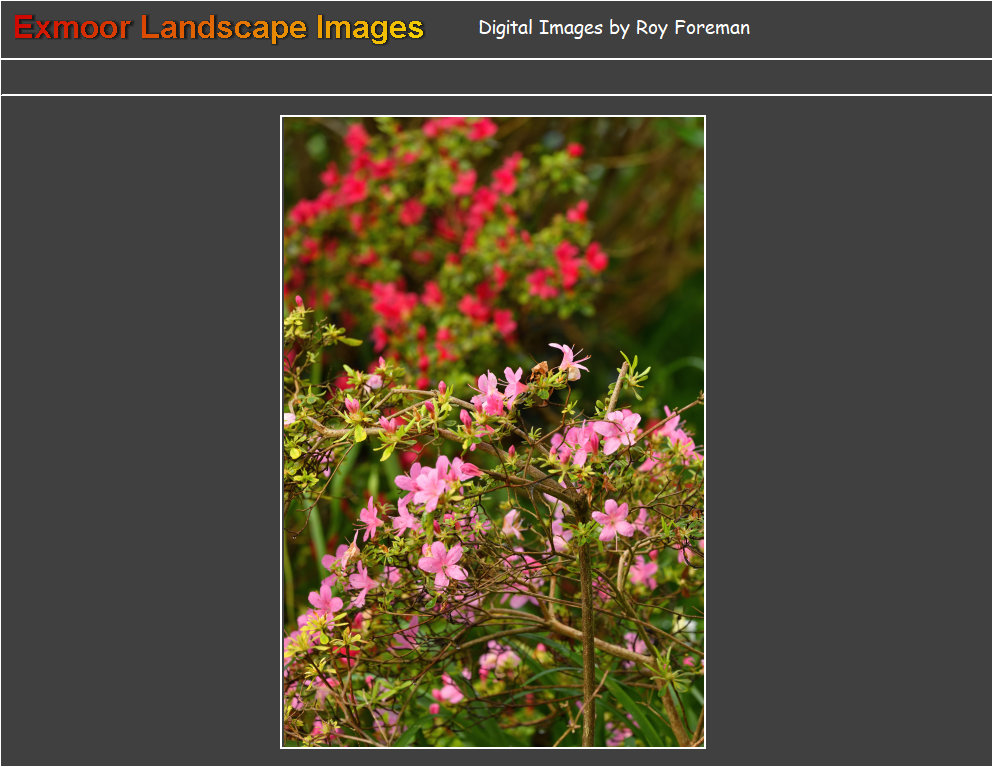Click the topmost pink flower with the bee
This screenshot has width=993, height=767.
pos(568,360)
